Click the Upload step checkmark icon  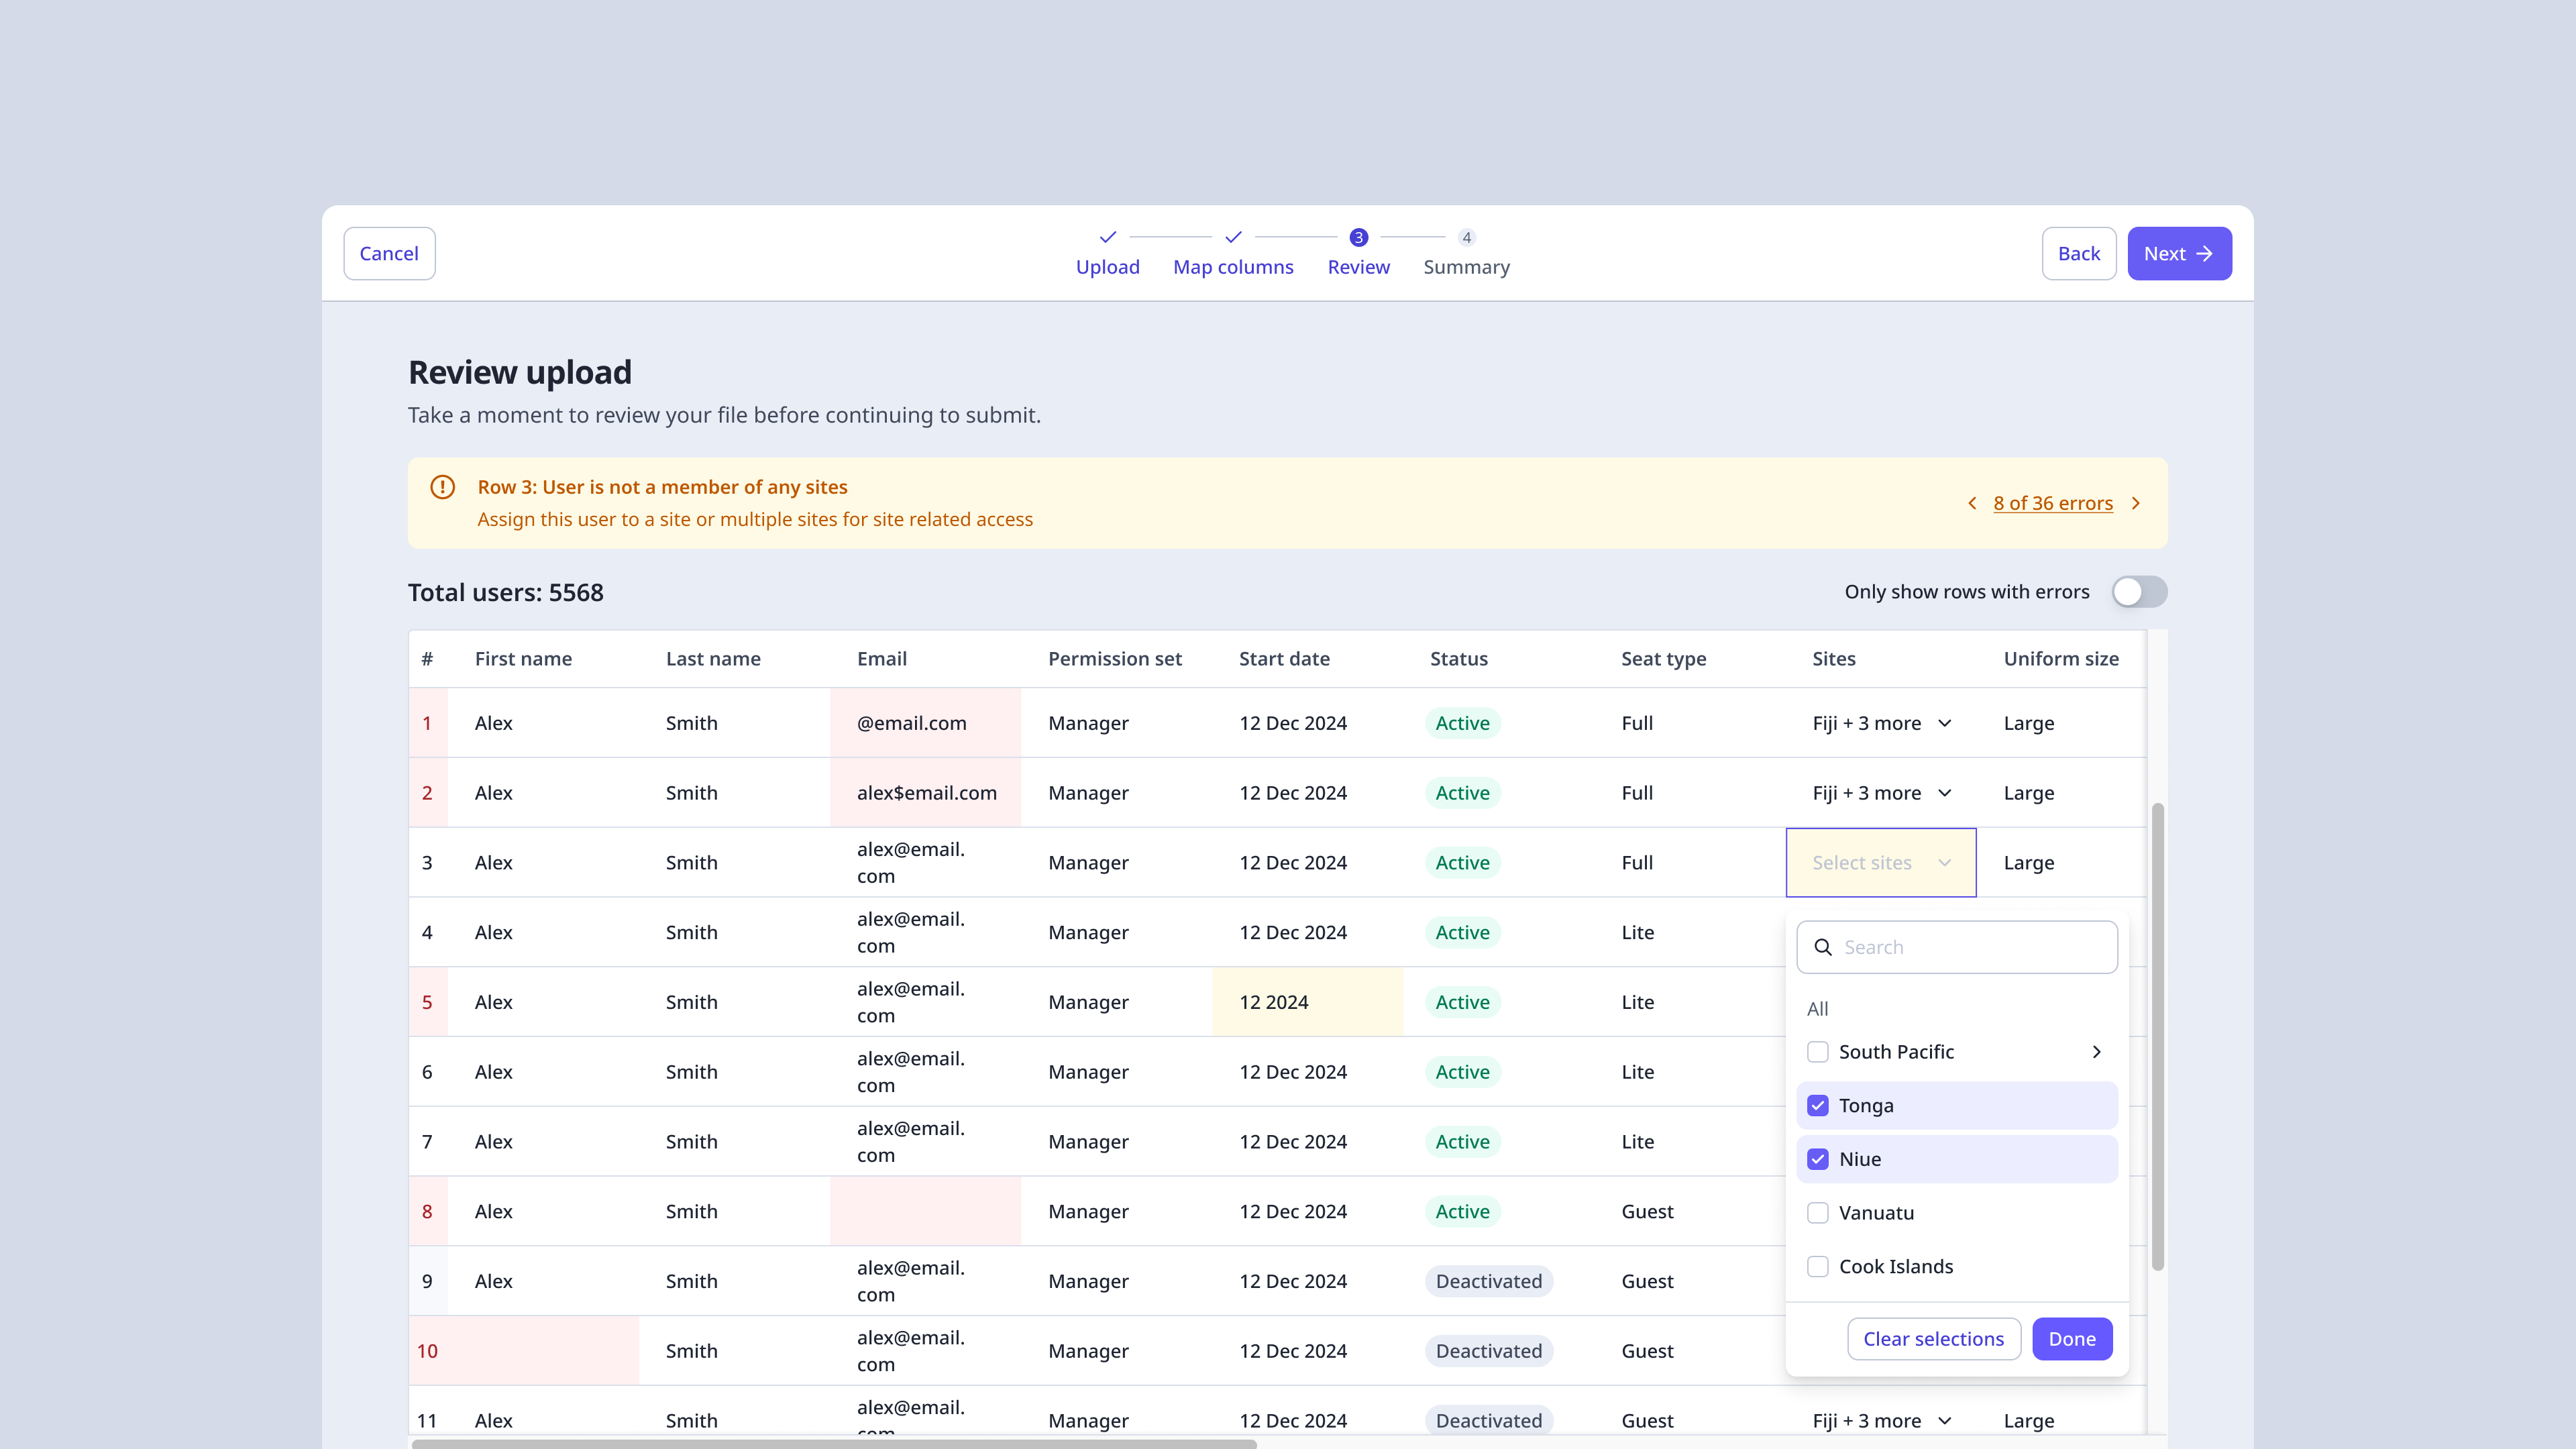(1107, 237)
